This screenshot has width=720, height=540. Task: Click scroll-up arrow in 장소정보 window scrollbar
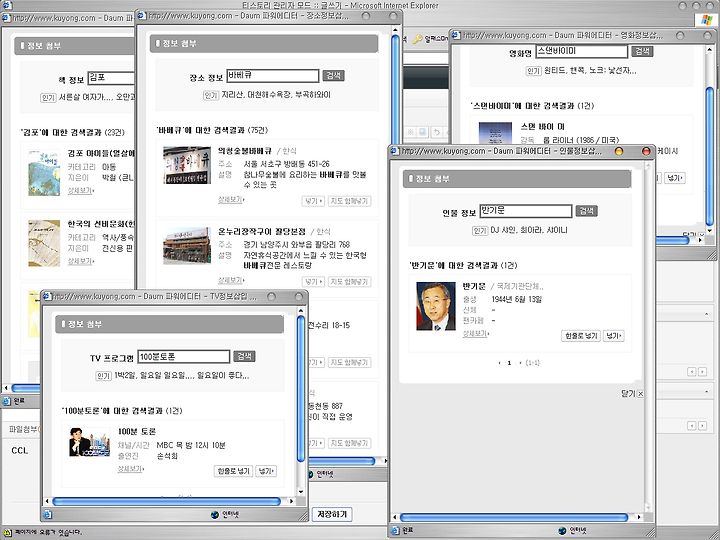tap(395, 30)
